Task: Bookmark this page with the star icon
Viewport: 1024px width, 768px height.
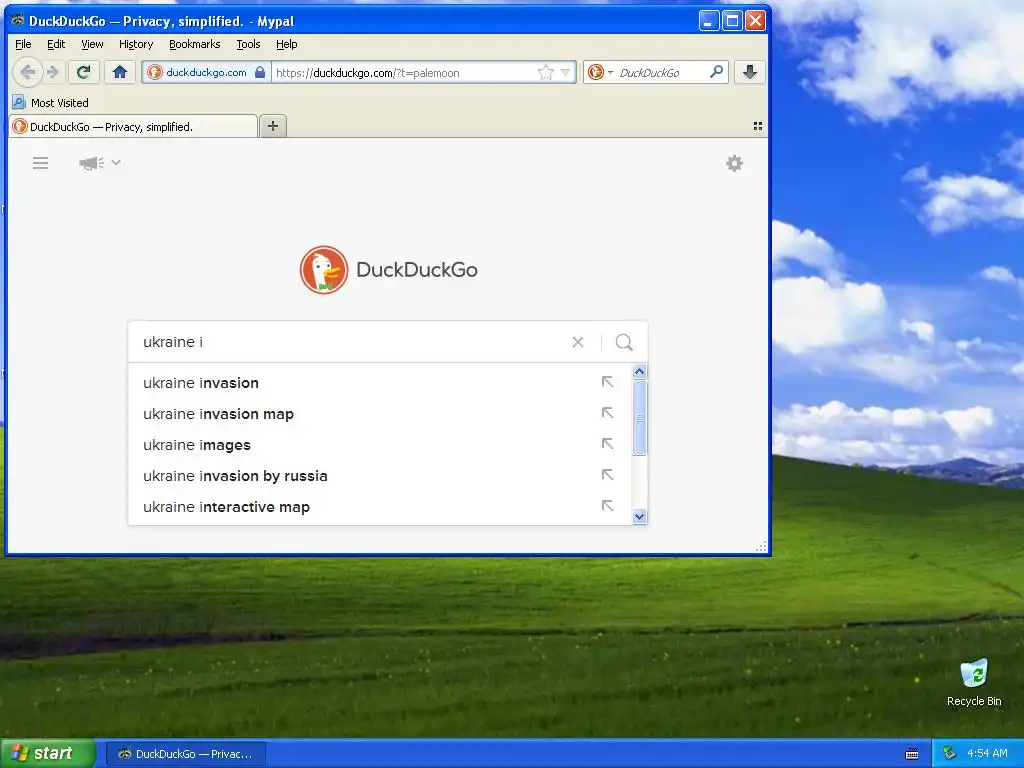Action: click(545, 72)
